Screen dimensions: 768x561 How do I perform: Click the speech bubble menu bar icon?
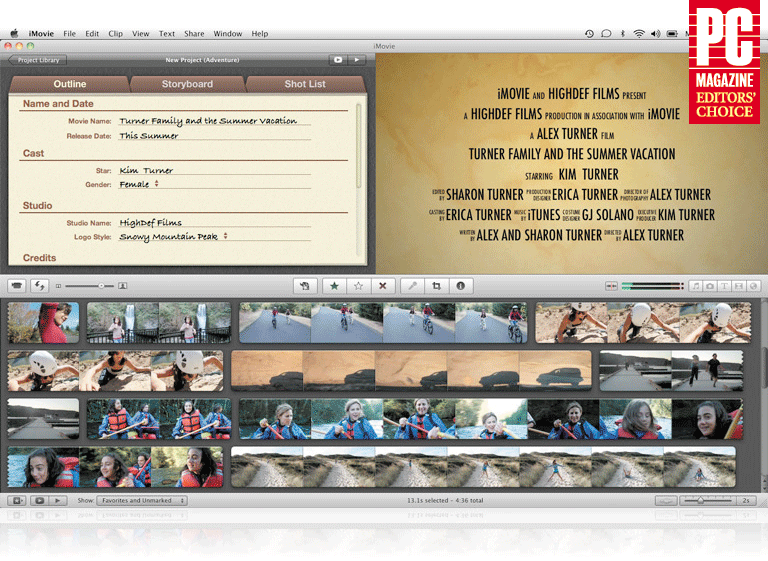pos(606,34)
